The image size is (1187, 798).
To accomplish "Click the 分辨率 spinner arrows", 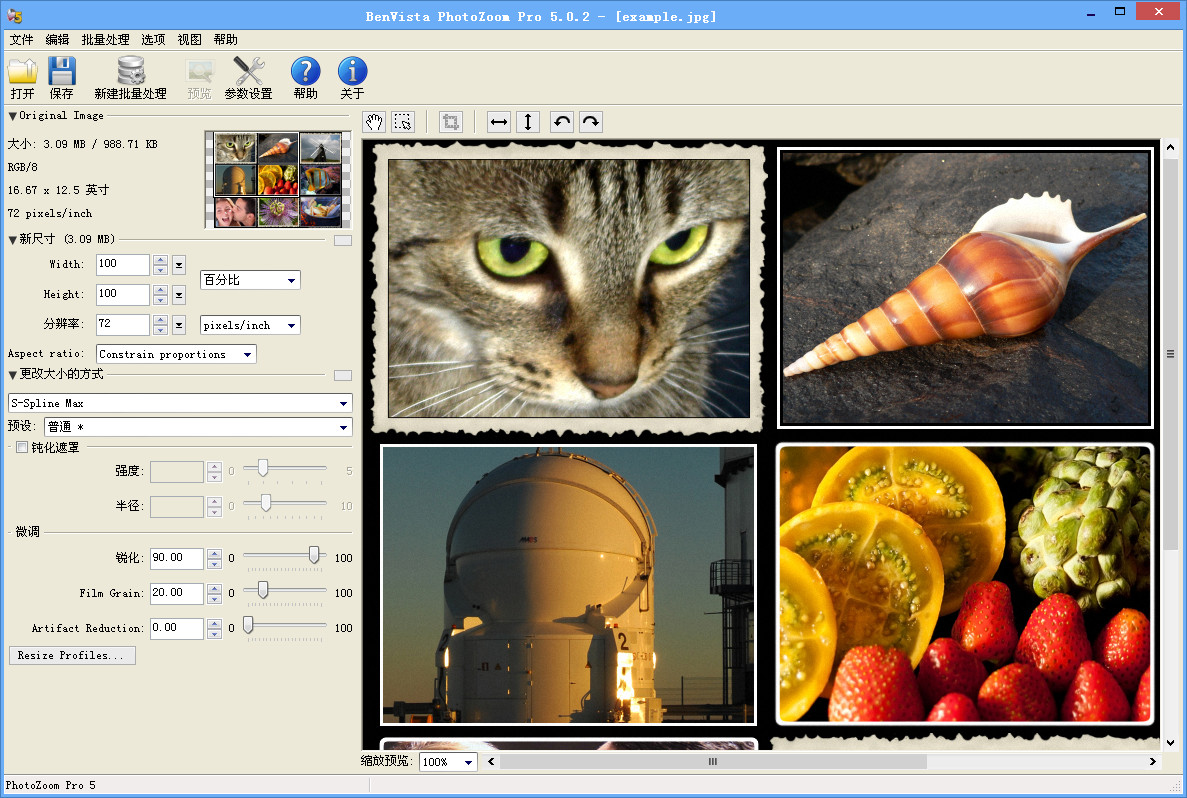I will coord(160,325).
